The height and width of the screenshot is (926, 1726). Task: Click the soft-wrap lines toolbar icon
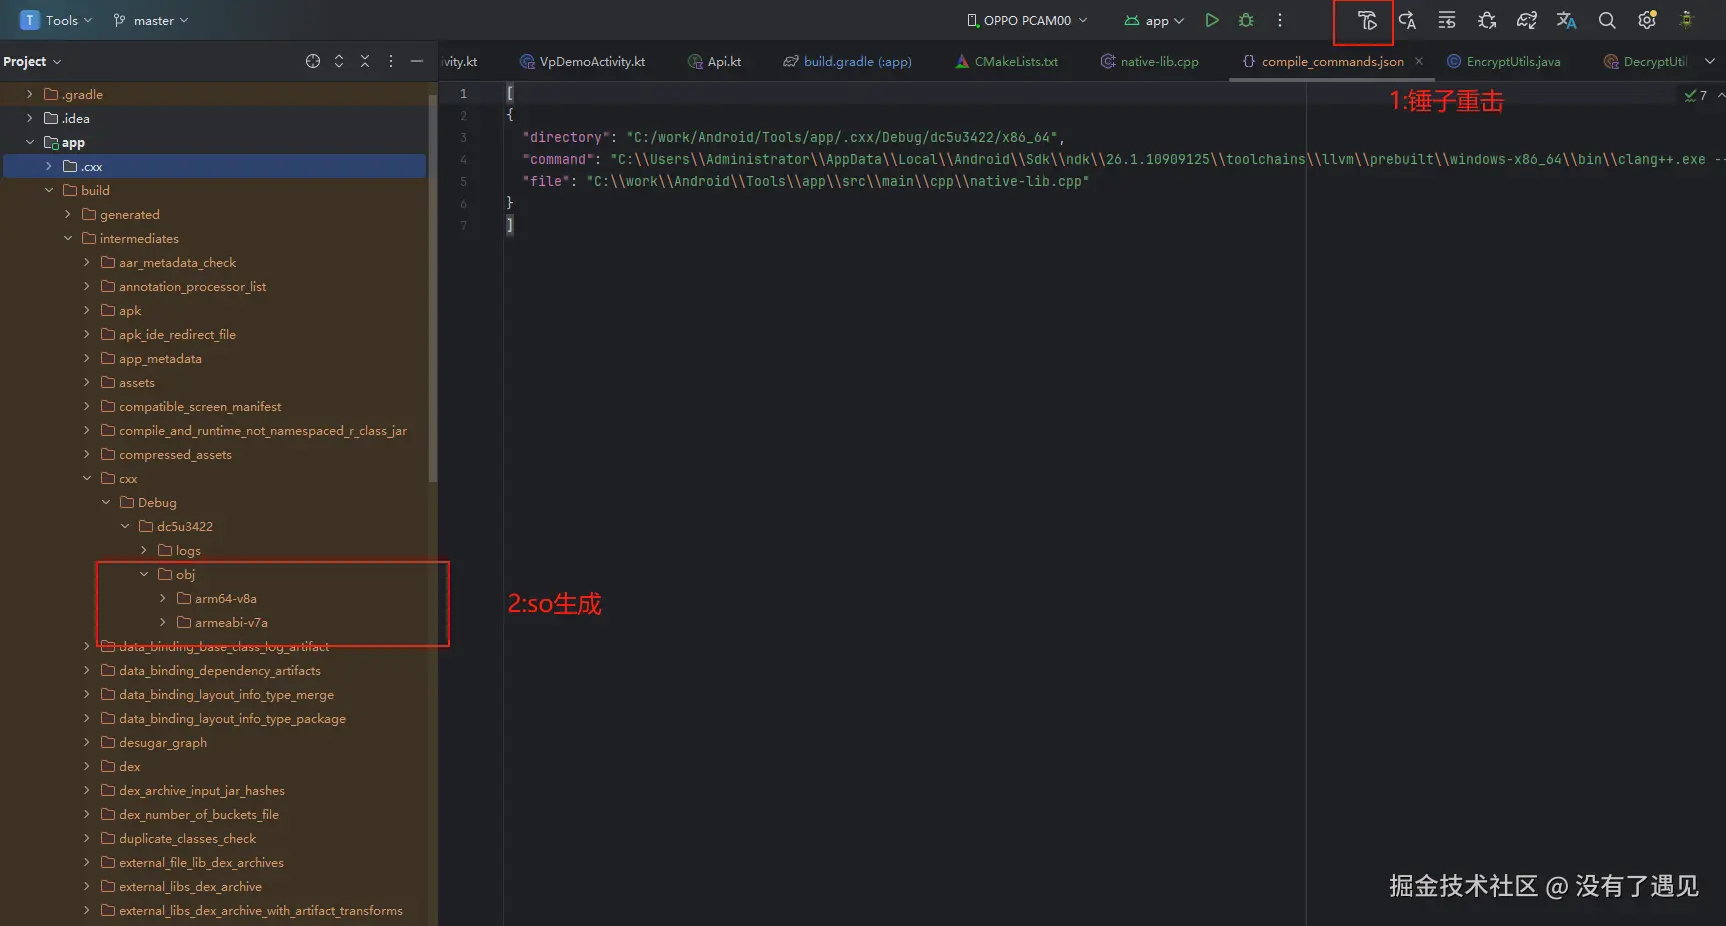(x=1447, y=20)
